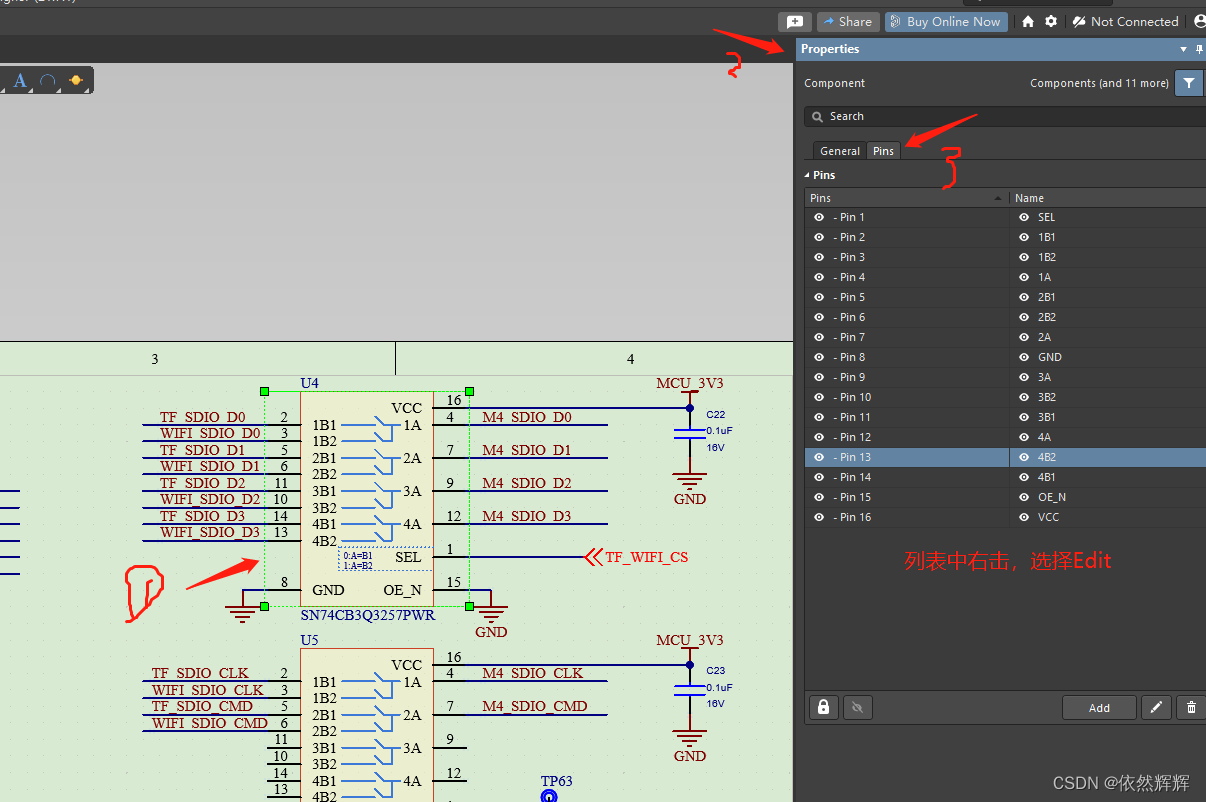Click the U5 designator in schematic
1206x802 pixels.
tap(310, 640)
